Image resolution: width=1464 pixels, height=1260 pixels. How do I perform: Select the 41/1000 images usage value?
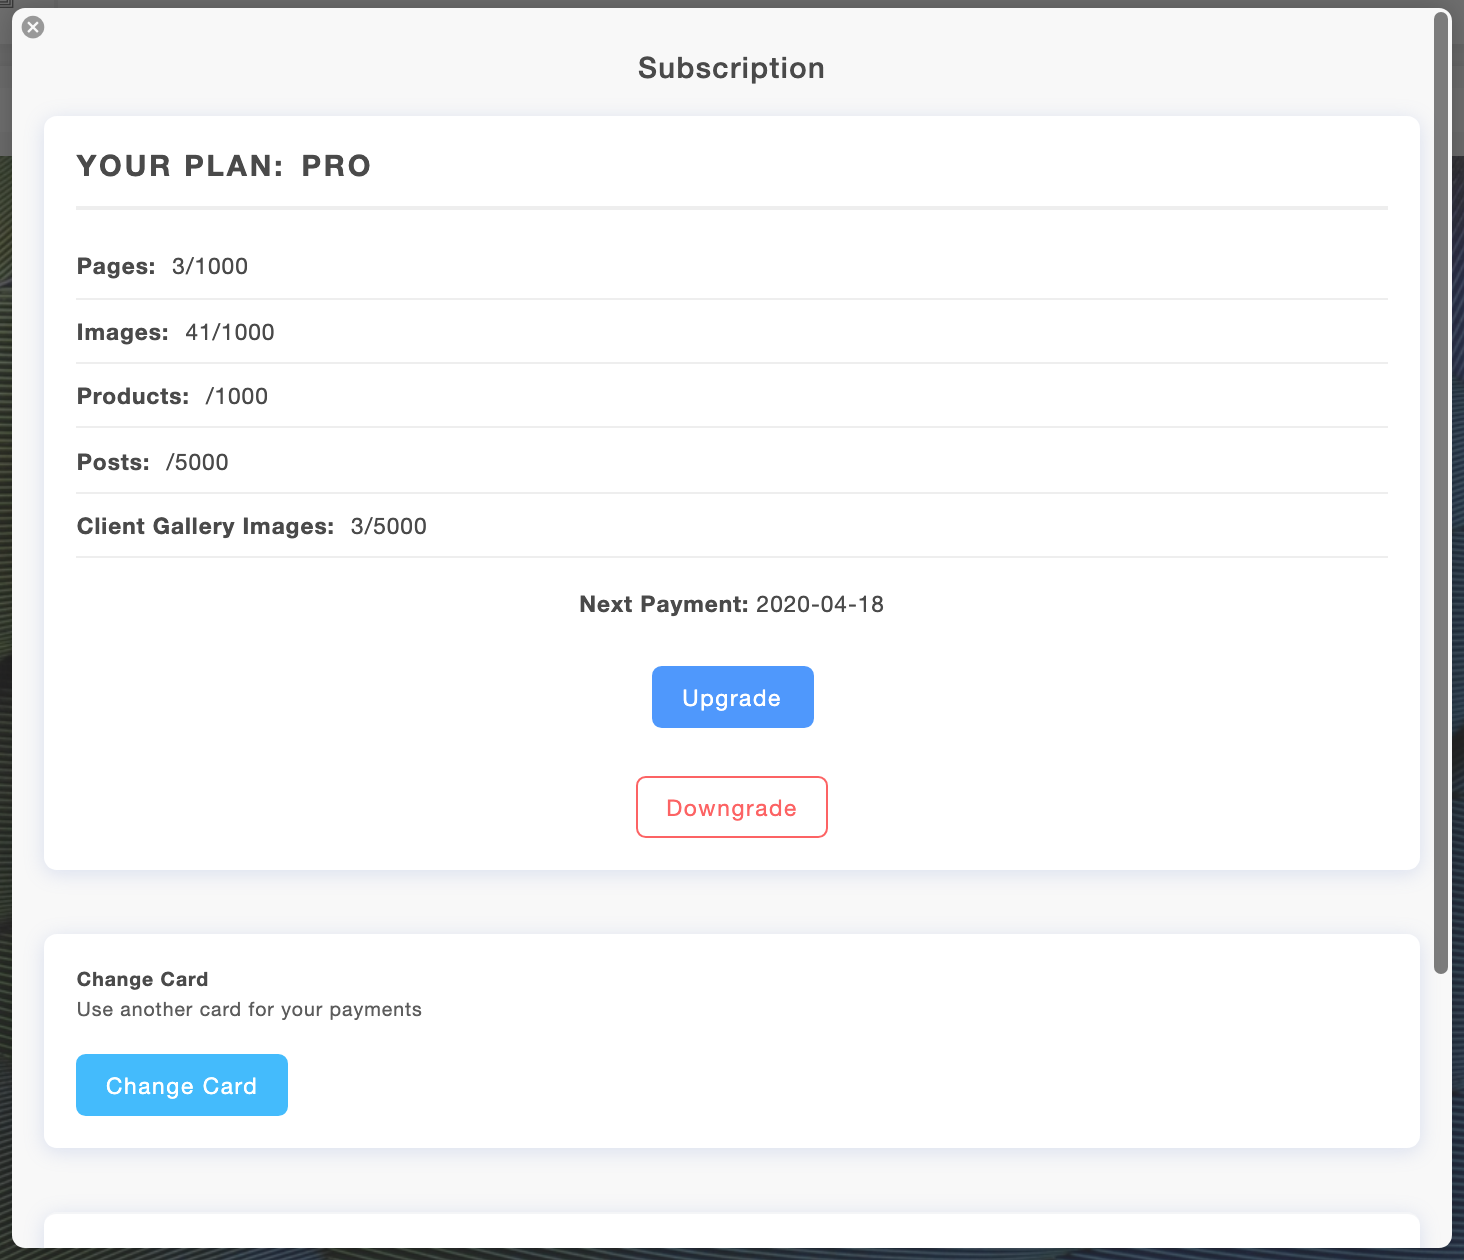click(x=230, y=332)
